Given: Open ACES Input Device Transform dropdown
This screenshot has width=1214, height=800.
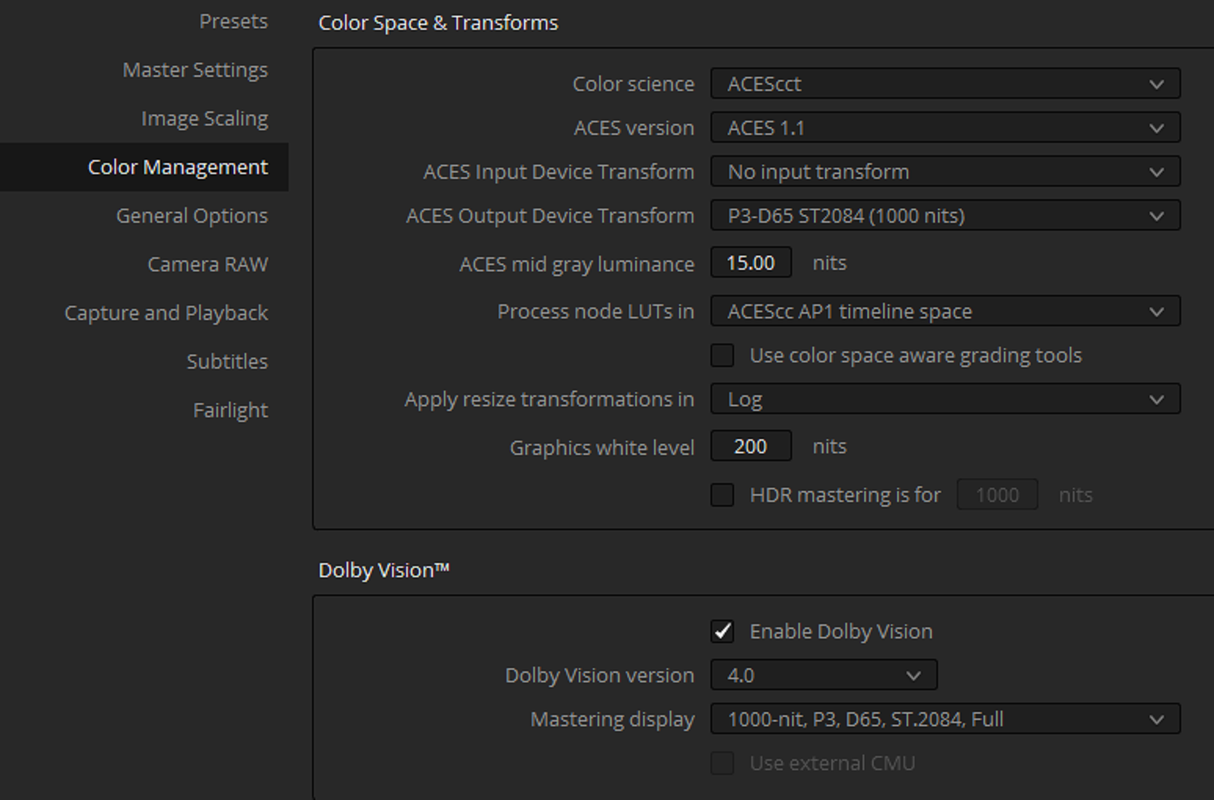Looking at the screenshot, I should (x=945, y=172).
